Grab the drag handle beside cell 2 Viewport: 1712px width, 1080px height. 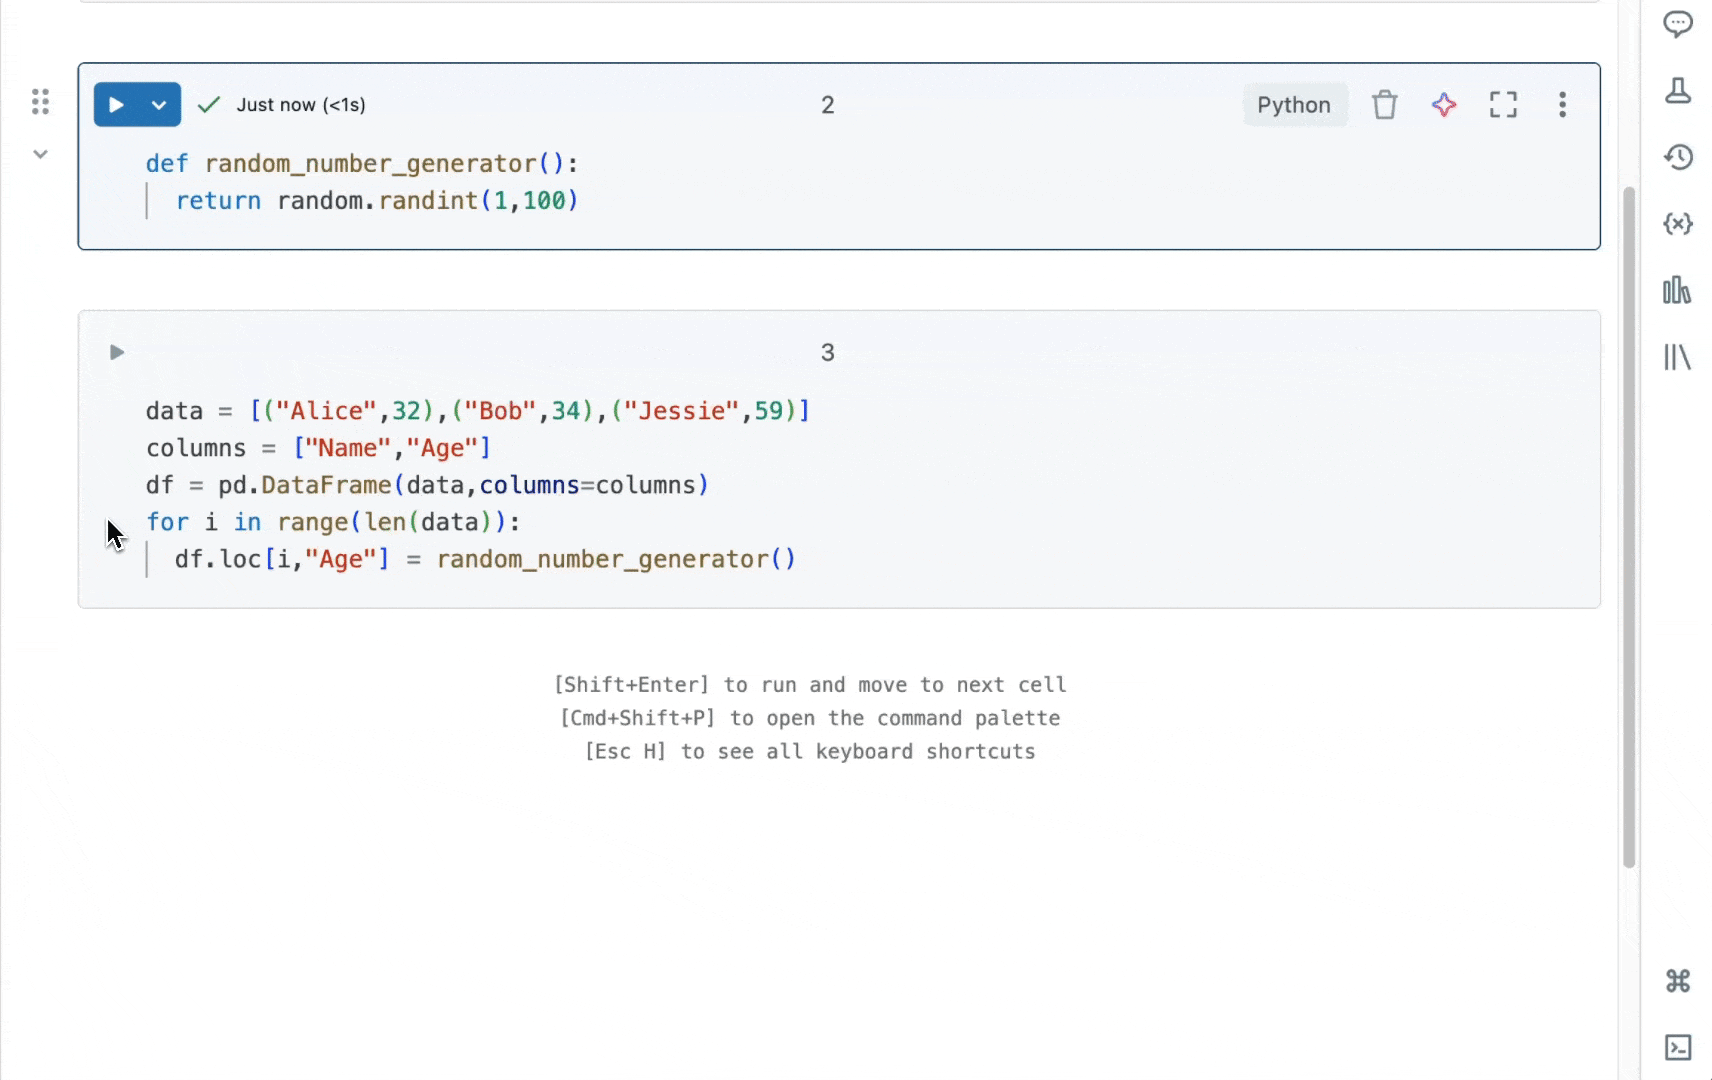(40, 101)
